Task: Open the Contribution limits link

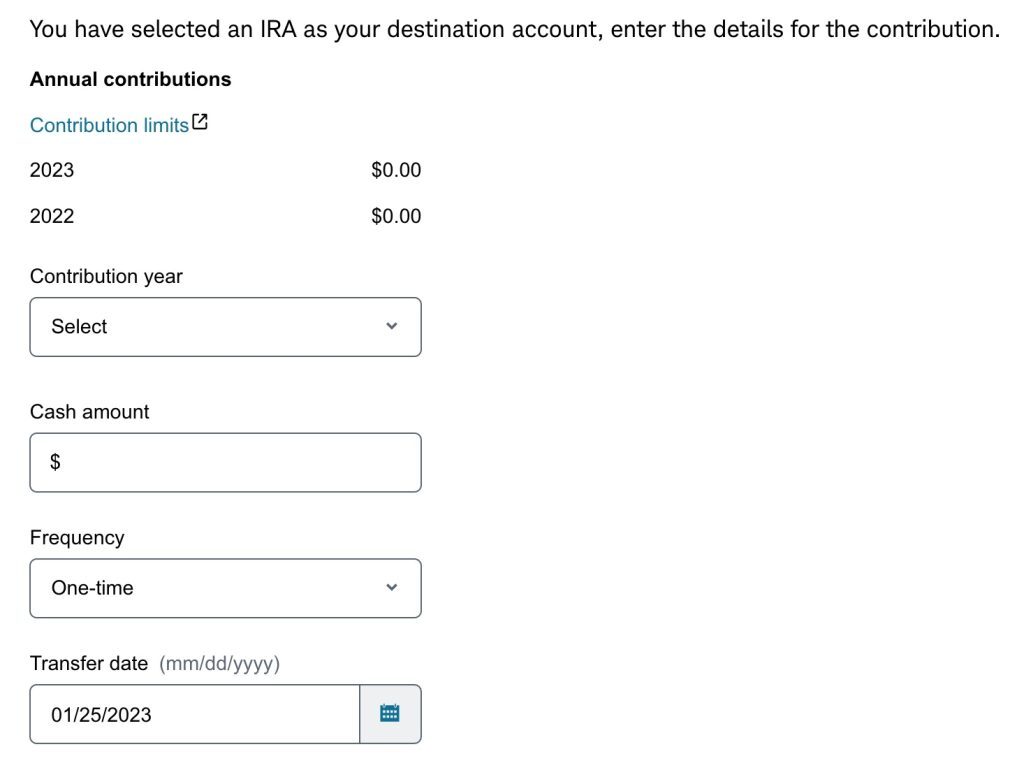Action: (109, 125)
